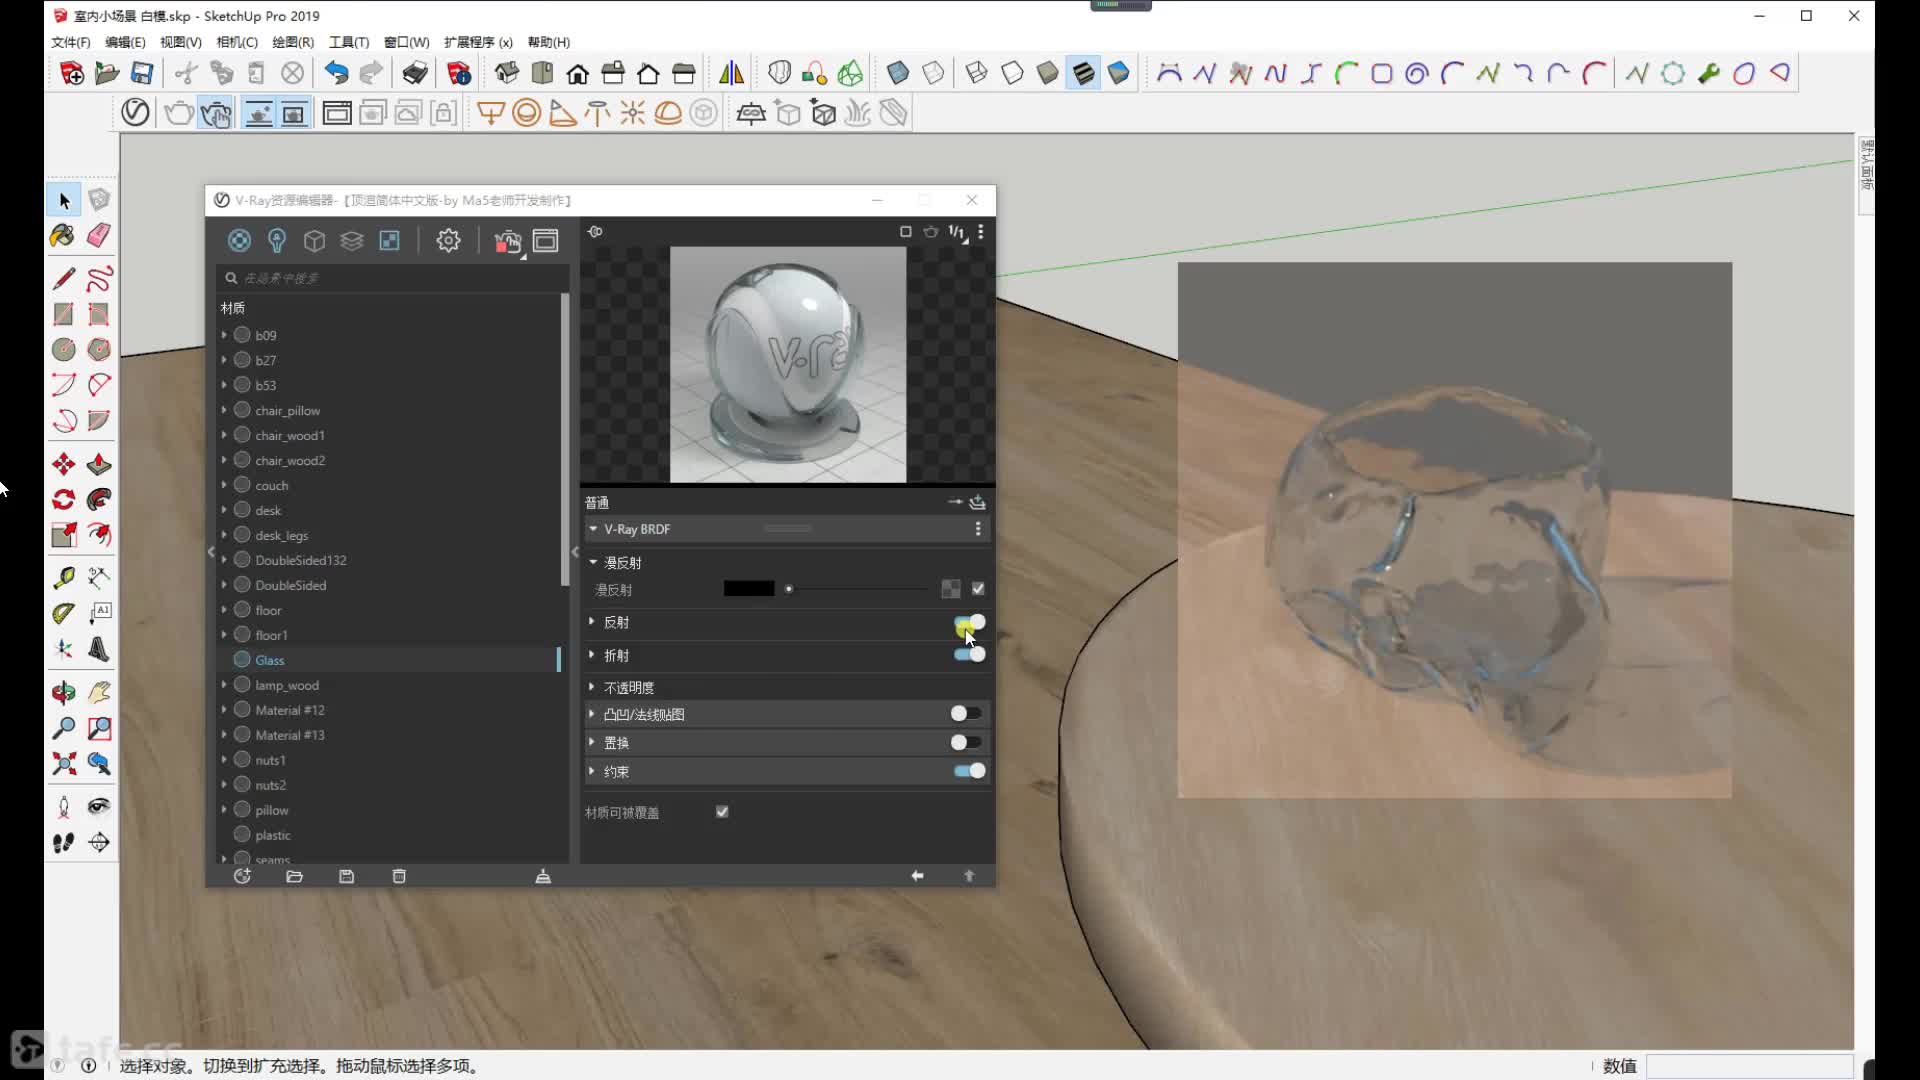Delete material with trash icon
1920x1080 pixels.
pos(399,876)
